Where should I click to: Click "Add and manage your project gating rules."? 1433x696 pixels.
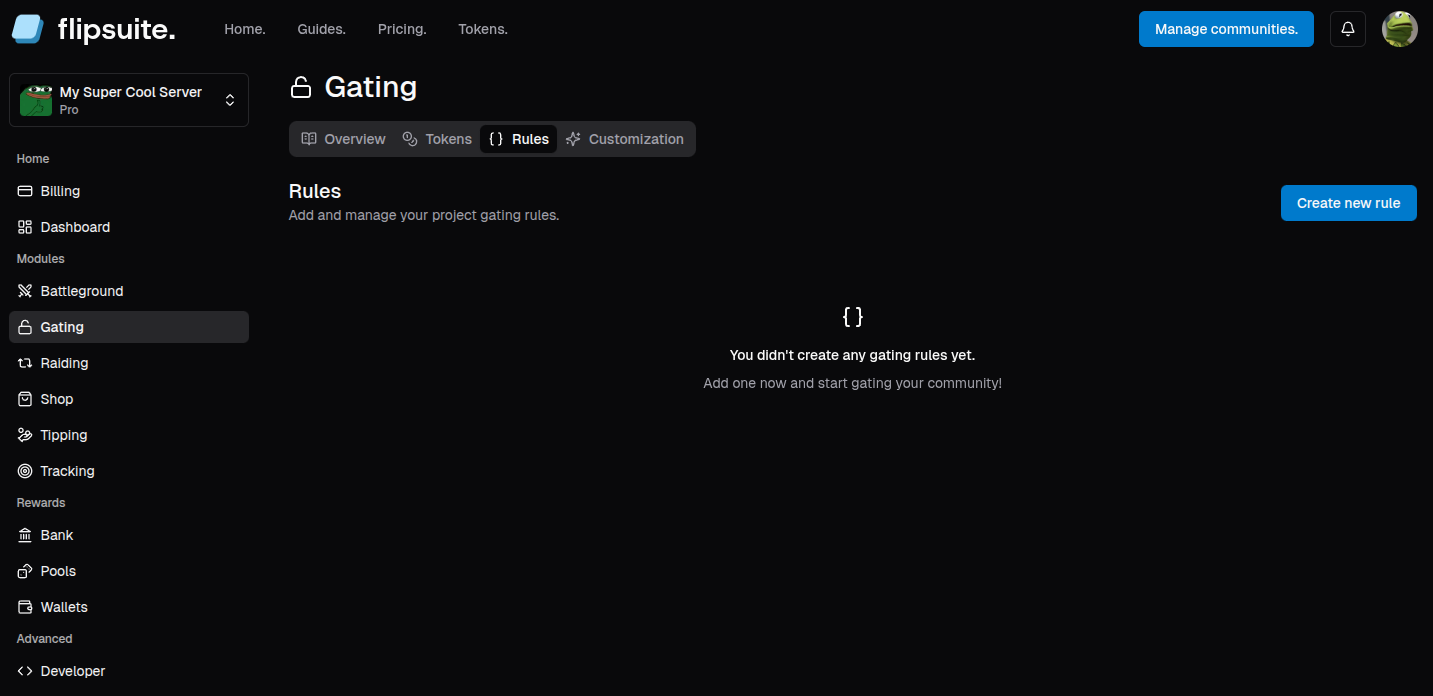[x=424, y=215]
